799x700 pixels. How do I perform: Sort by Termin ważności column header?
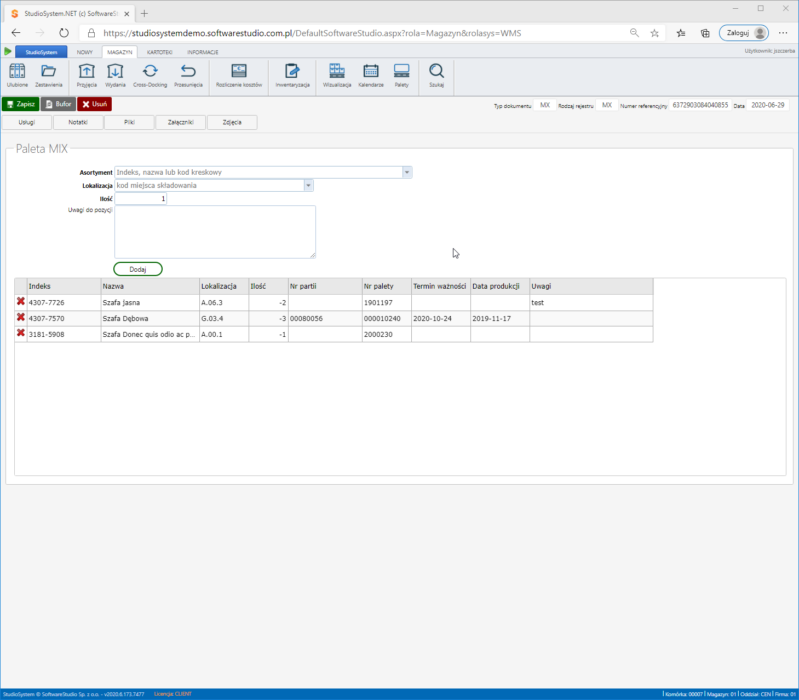pyautogui.click(x=441, y=286)
